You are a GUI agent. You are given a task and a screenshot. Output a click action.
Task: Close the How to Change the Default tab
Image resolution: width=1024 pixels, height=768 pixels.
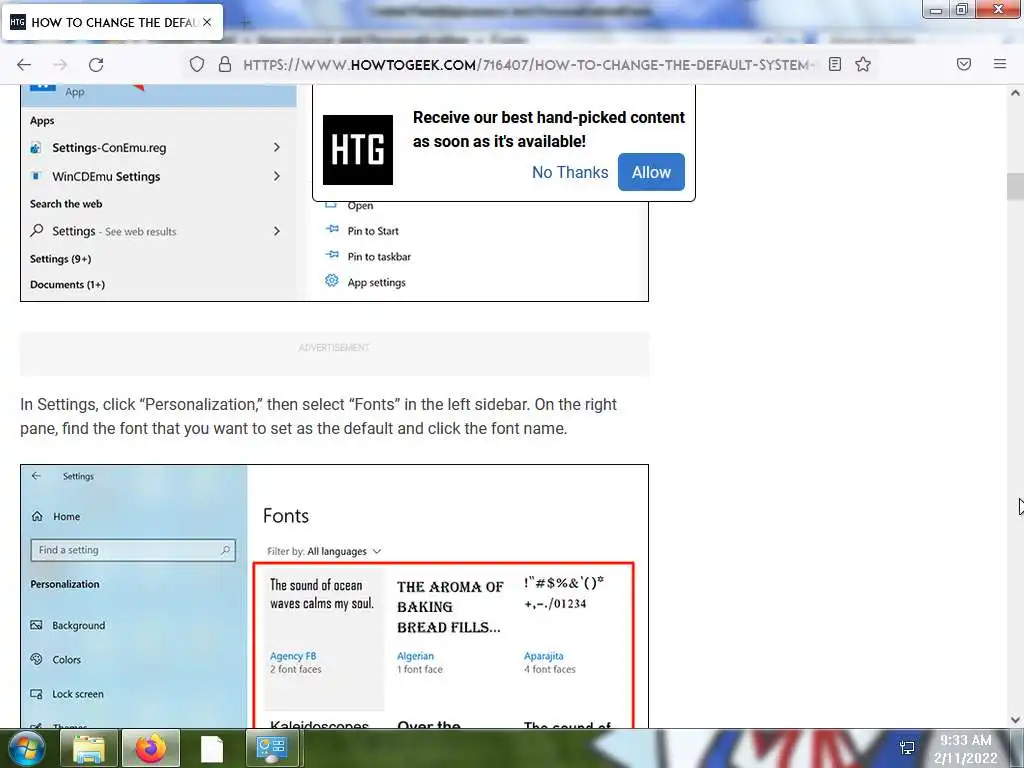pyautogui.click(x=207, y=22)
